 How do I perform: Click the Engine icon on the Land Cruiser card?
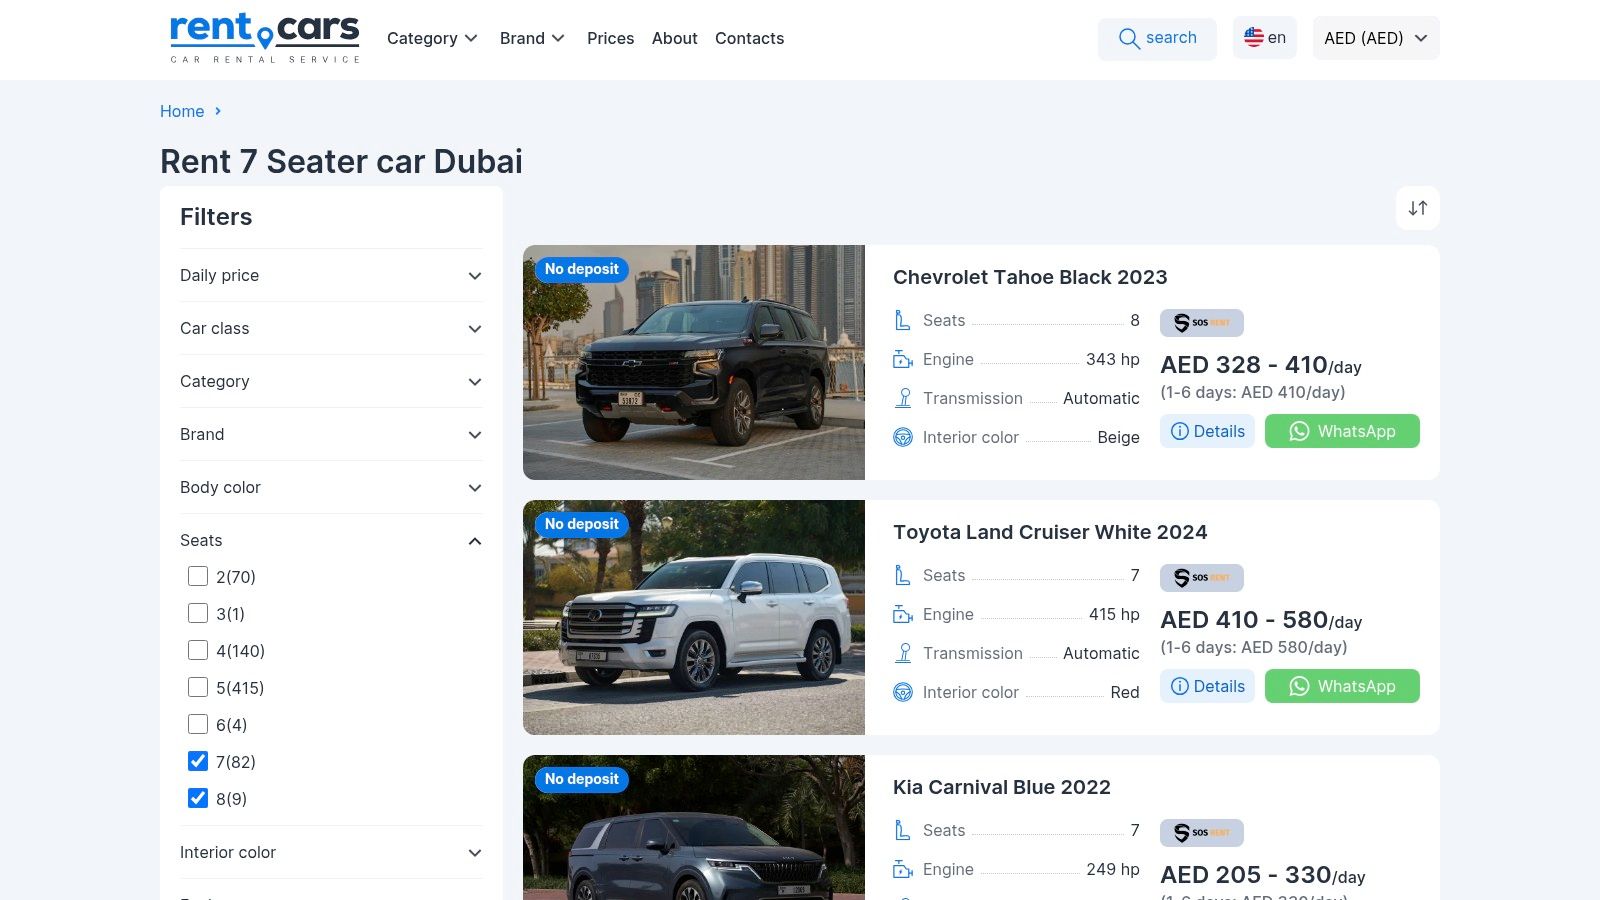pyautogui.click(x=903, y=614)
